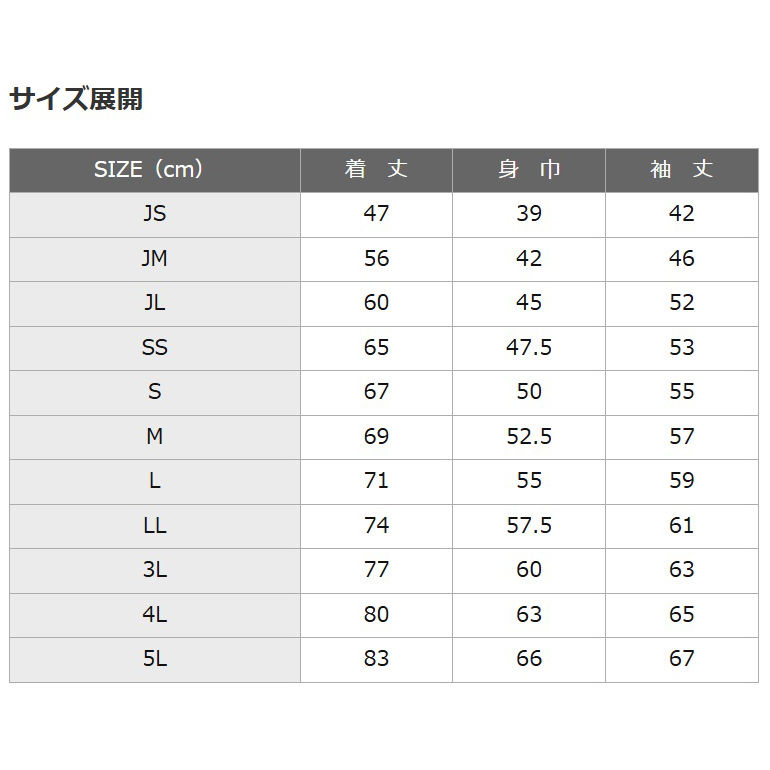The image size is (770, 770).
Task: Select the JL size row label
Action: tap(155, 303)
